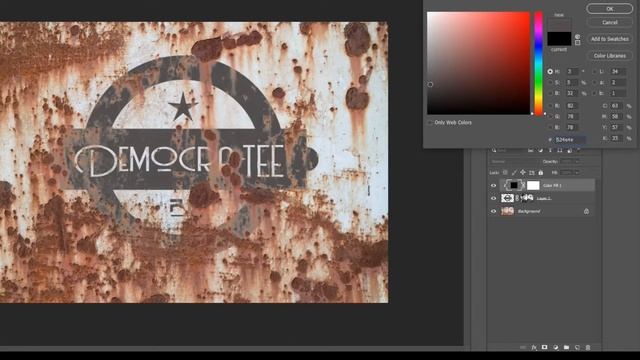Pick a color in the saturation-brightness field

point(478,63)
